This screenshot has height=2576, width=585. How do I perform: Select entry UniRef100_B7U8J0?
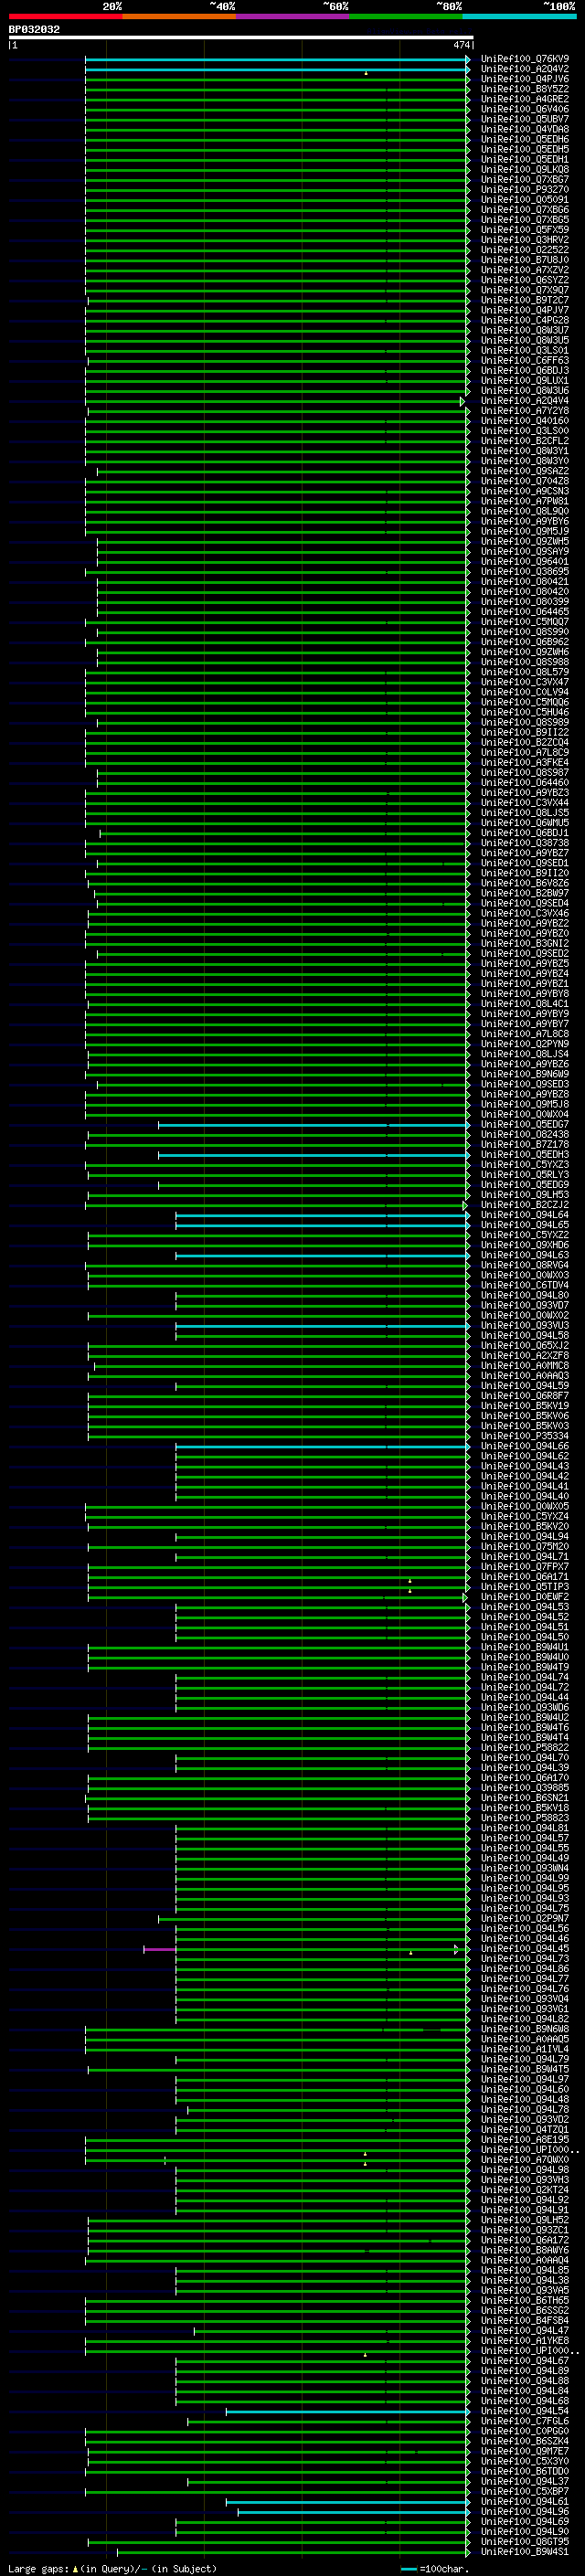point(524,260)
